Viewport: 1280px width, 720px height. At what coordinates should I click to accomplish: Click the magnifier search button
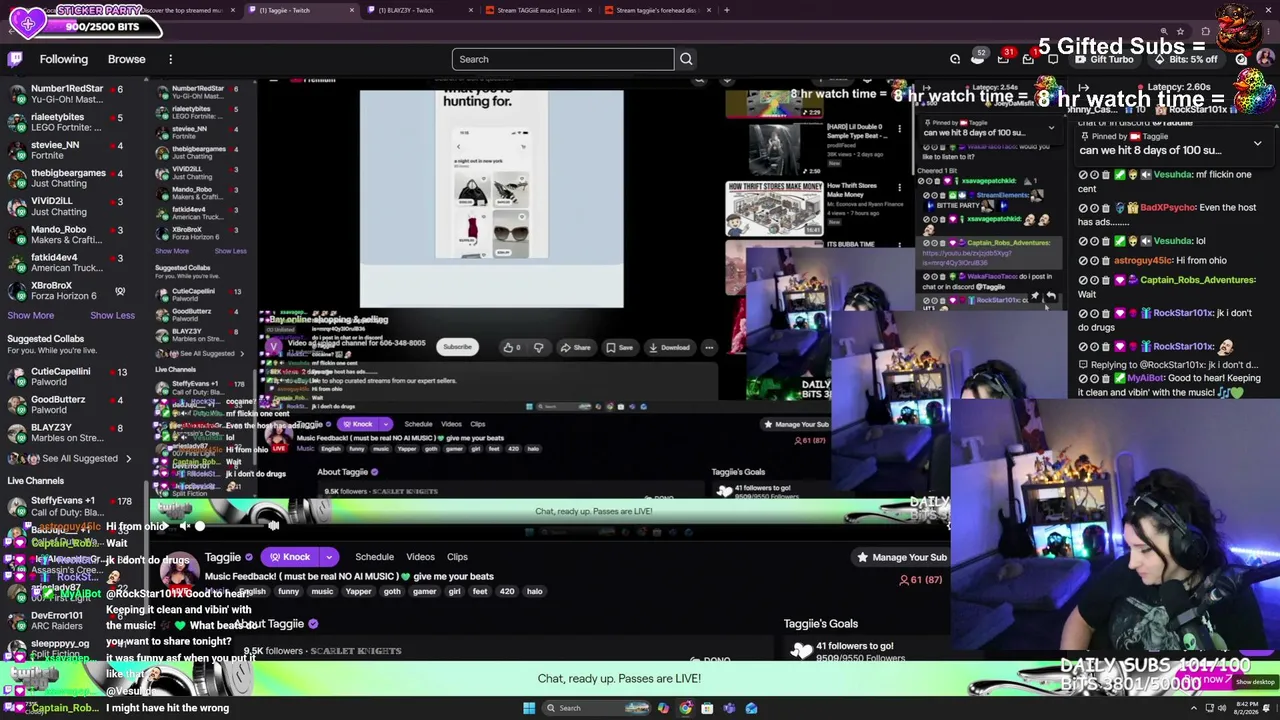686,59
